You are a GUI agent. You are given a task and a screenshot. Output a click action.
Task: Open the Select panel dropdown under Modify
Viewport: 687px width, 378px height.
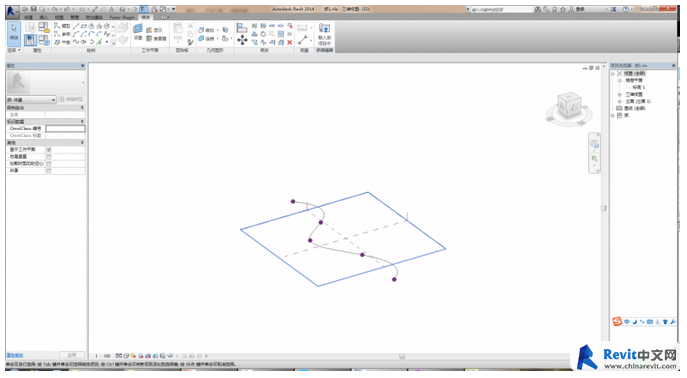click(x=14, y=50)
